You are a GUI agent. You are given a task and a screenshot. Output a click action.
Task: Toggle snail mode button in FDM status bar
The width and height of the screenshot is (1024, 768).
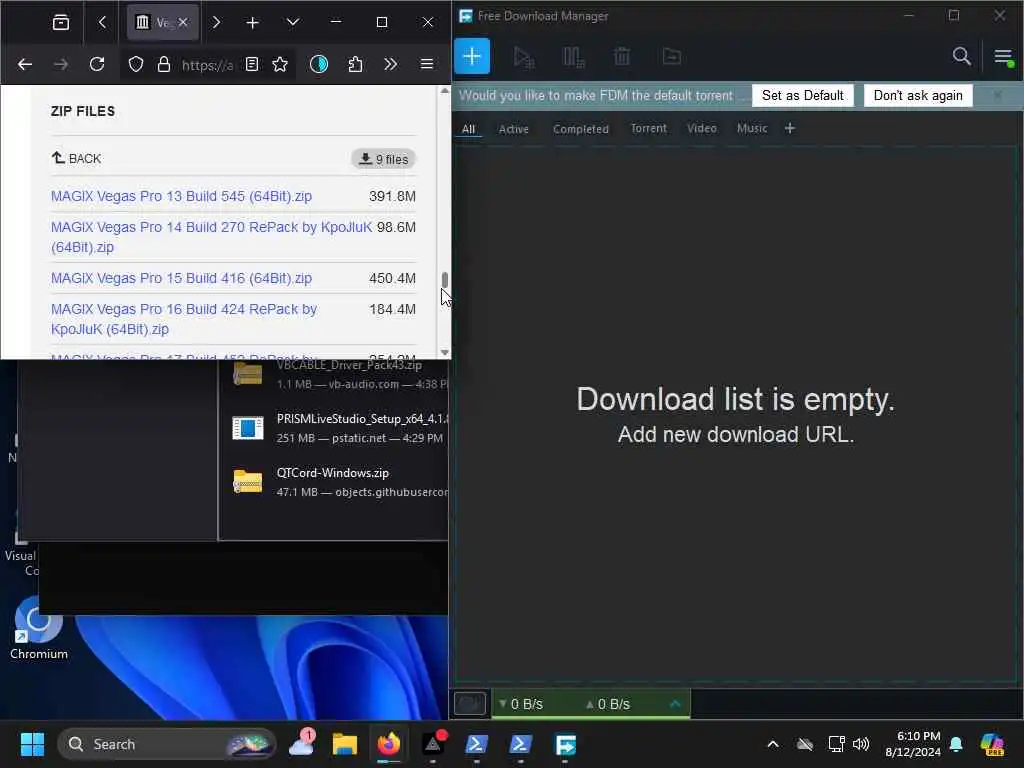click(470, 703)
